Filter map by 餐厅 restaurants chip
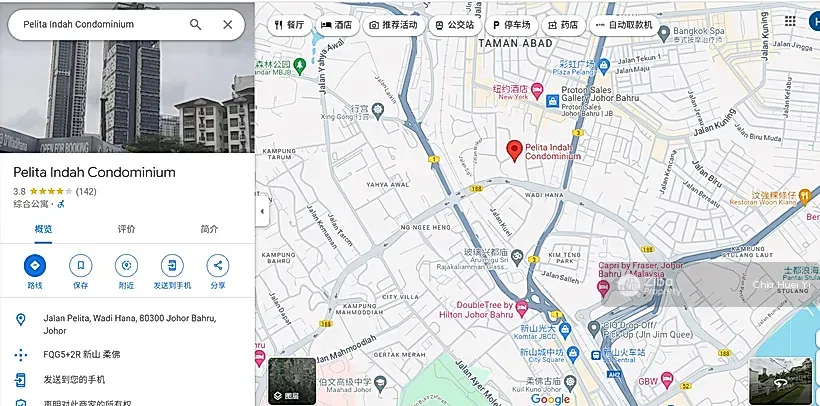 click(288, 24)
